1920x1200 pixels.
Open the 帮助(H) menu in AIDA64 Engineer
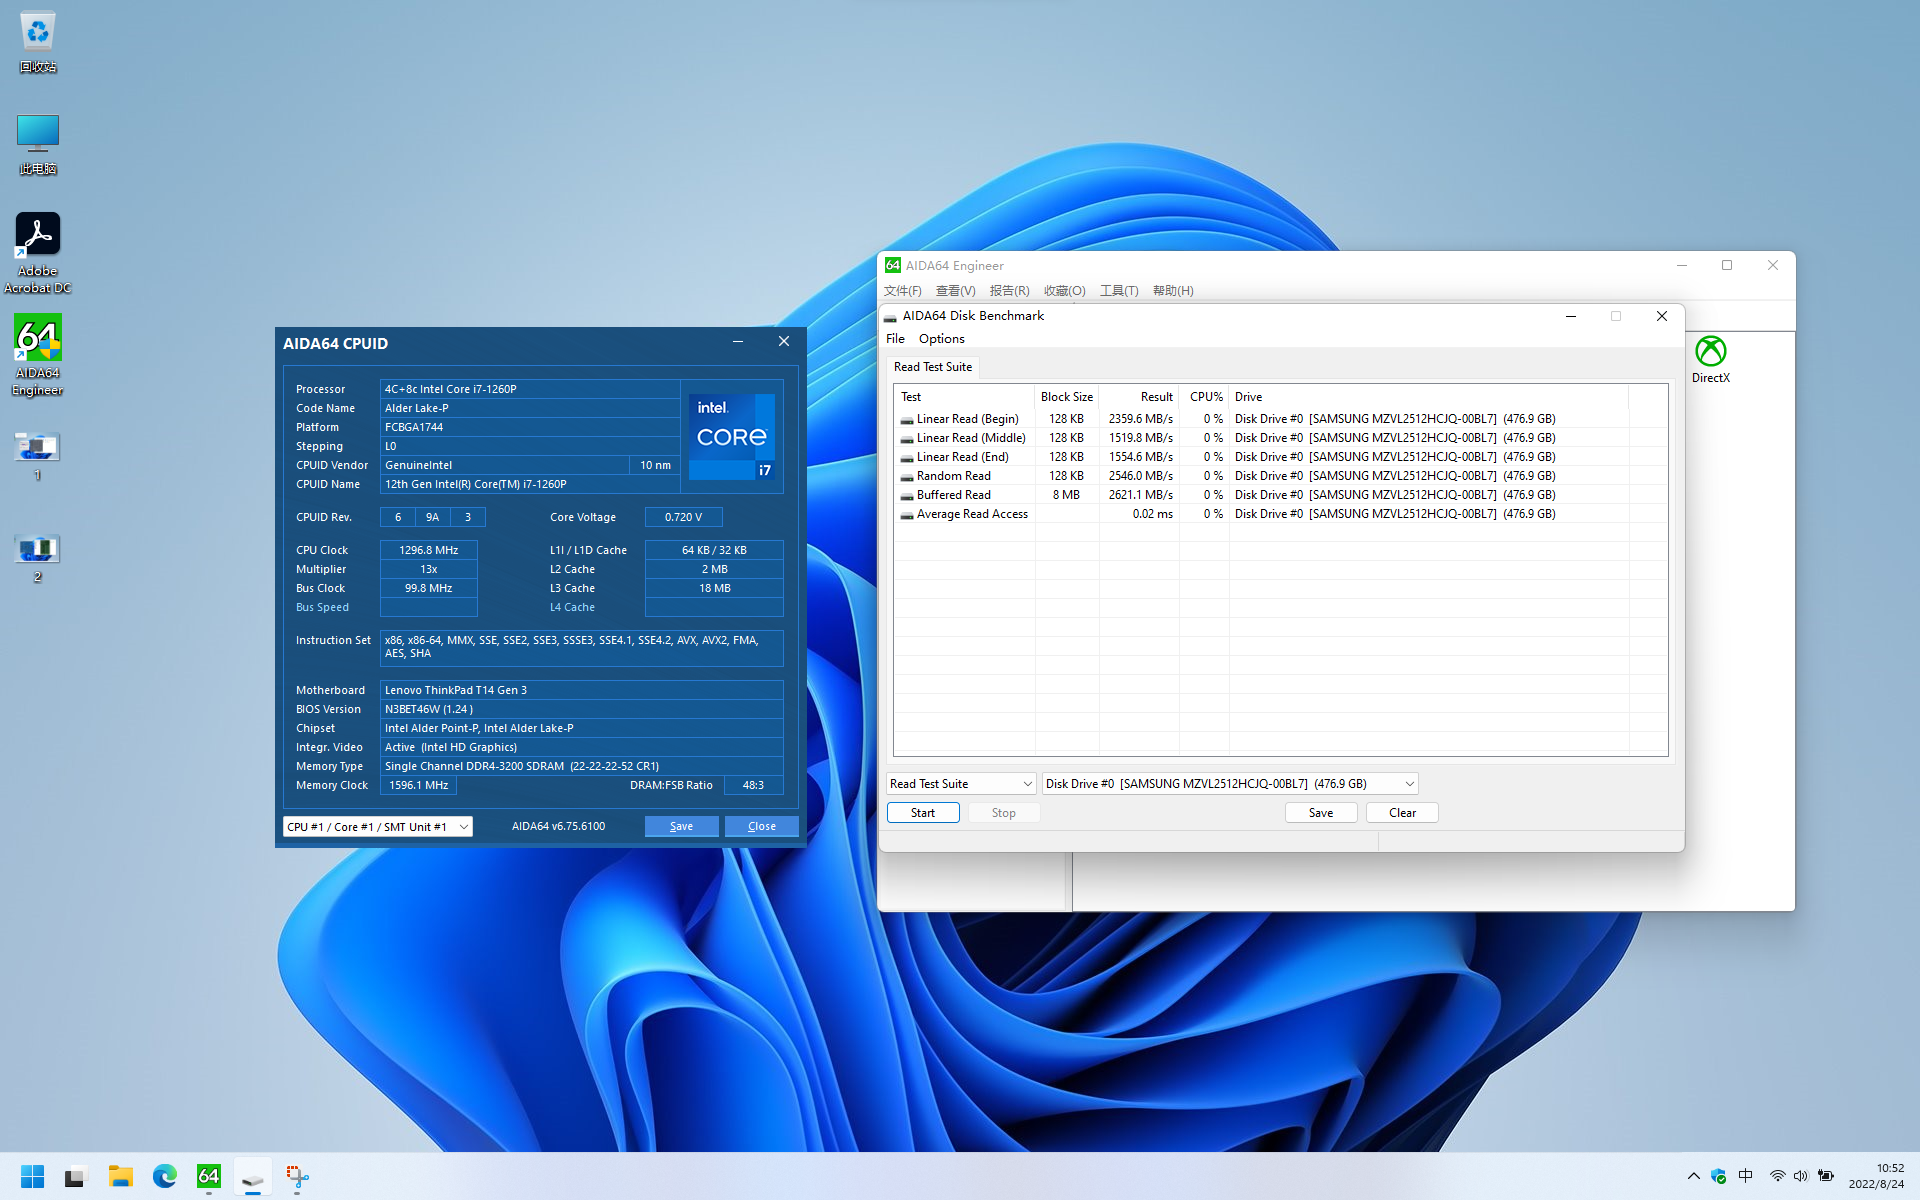[1173, 291]
